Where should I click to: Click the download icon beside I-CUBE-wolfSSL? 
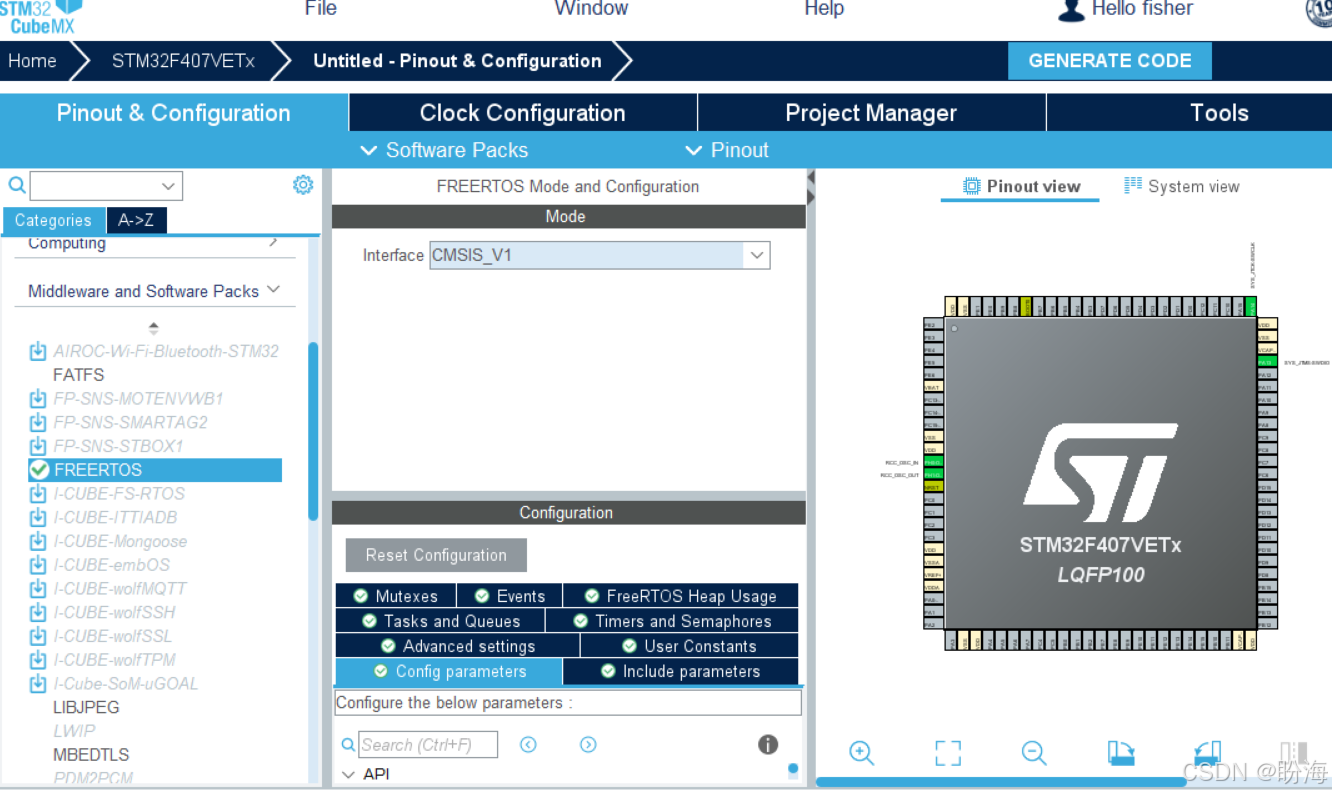[38, 636]
